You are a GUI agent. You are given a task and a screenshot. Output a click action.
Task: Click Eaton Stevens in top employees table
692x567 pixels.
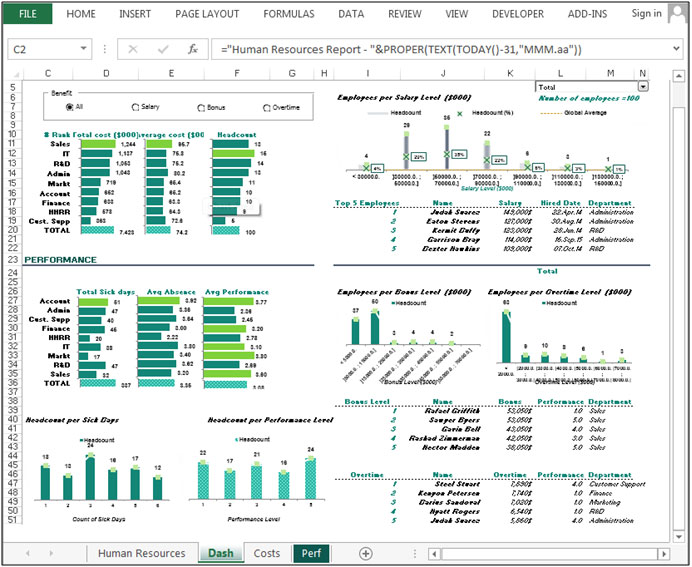tap(453, 222)
